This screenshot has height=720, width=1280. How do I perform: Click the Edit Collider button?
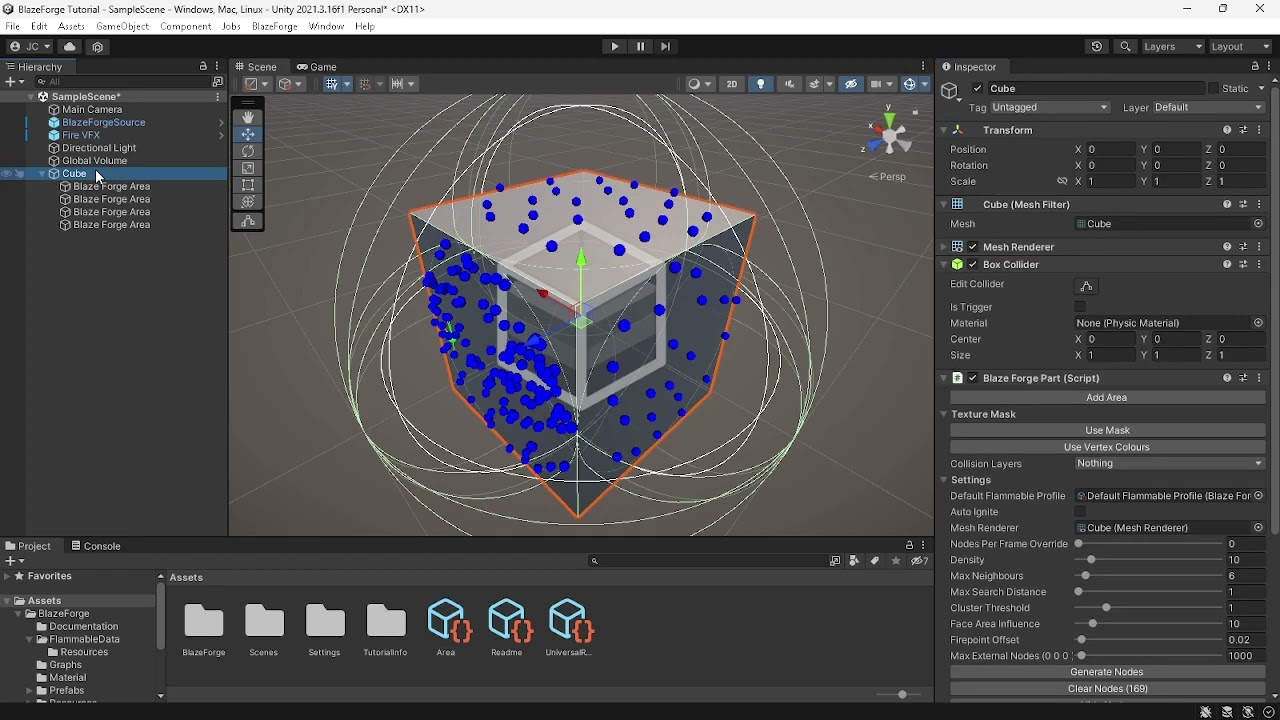pos(1087,286)
